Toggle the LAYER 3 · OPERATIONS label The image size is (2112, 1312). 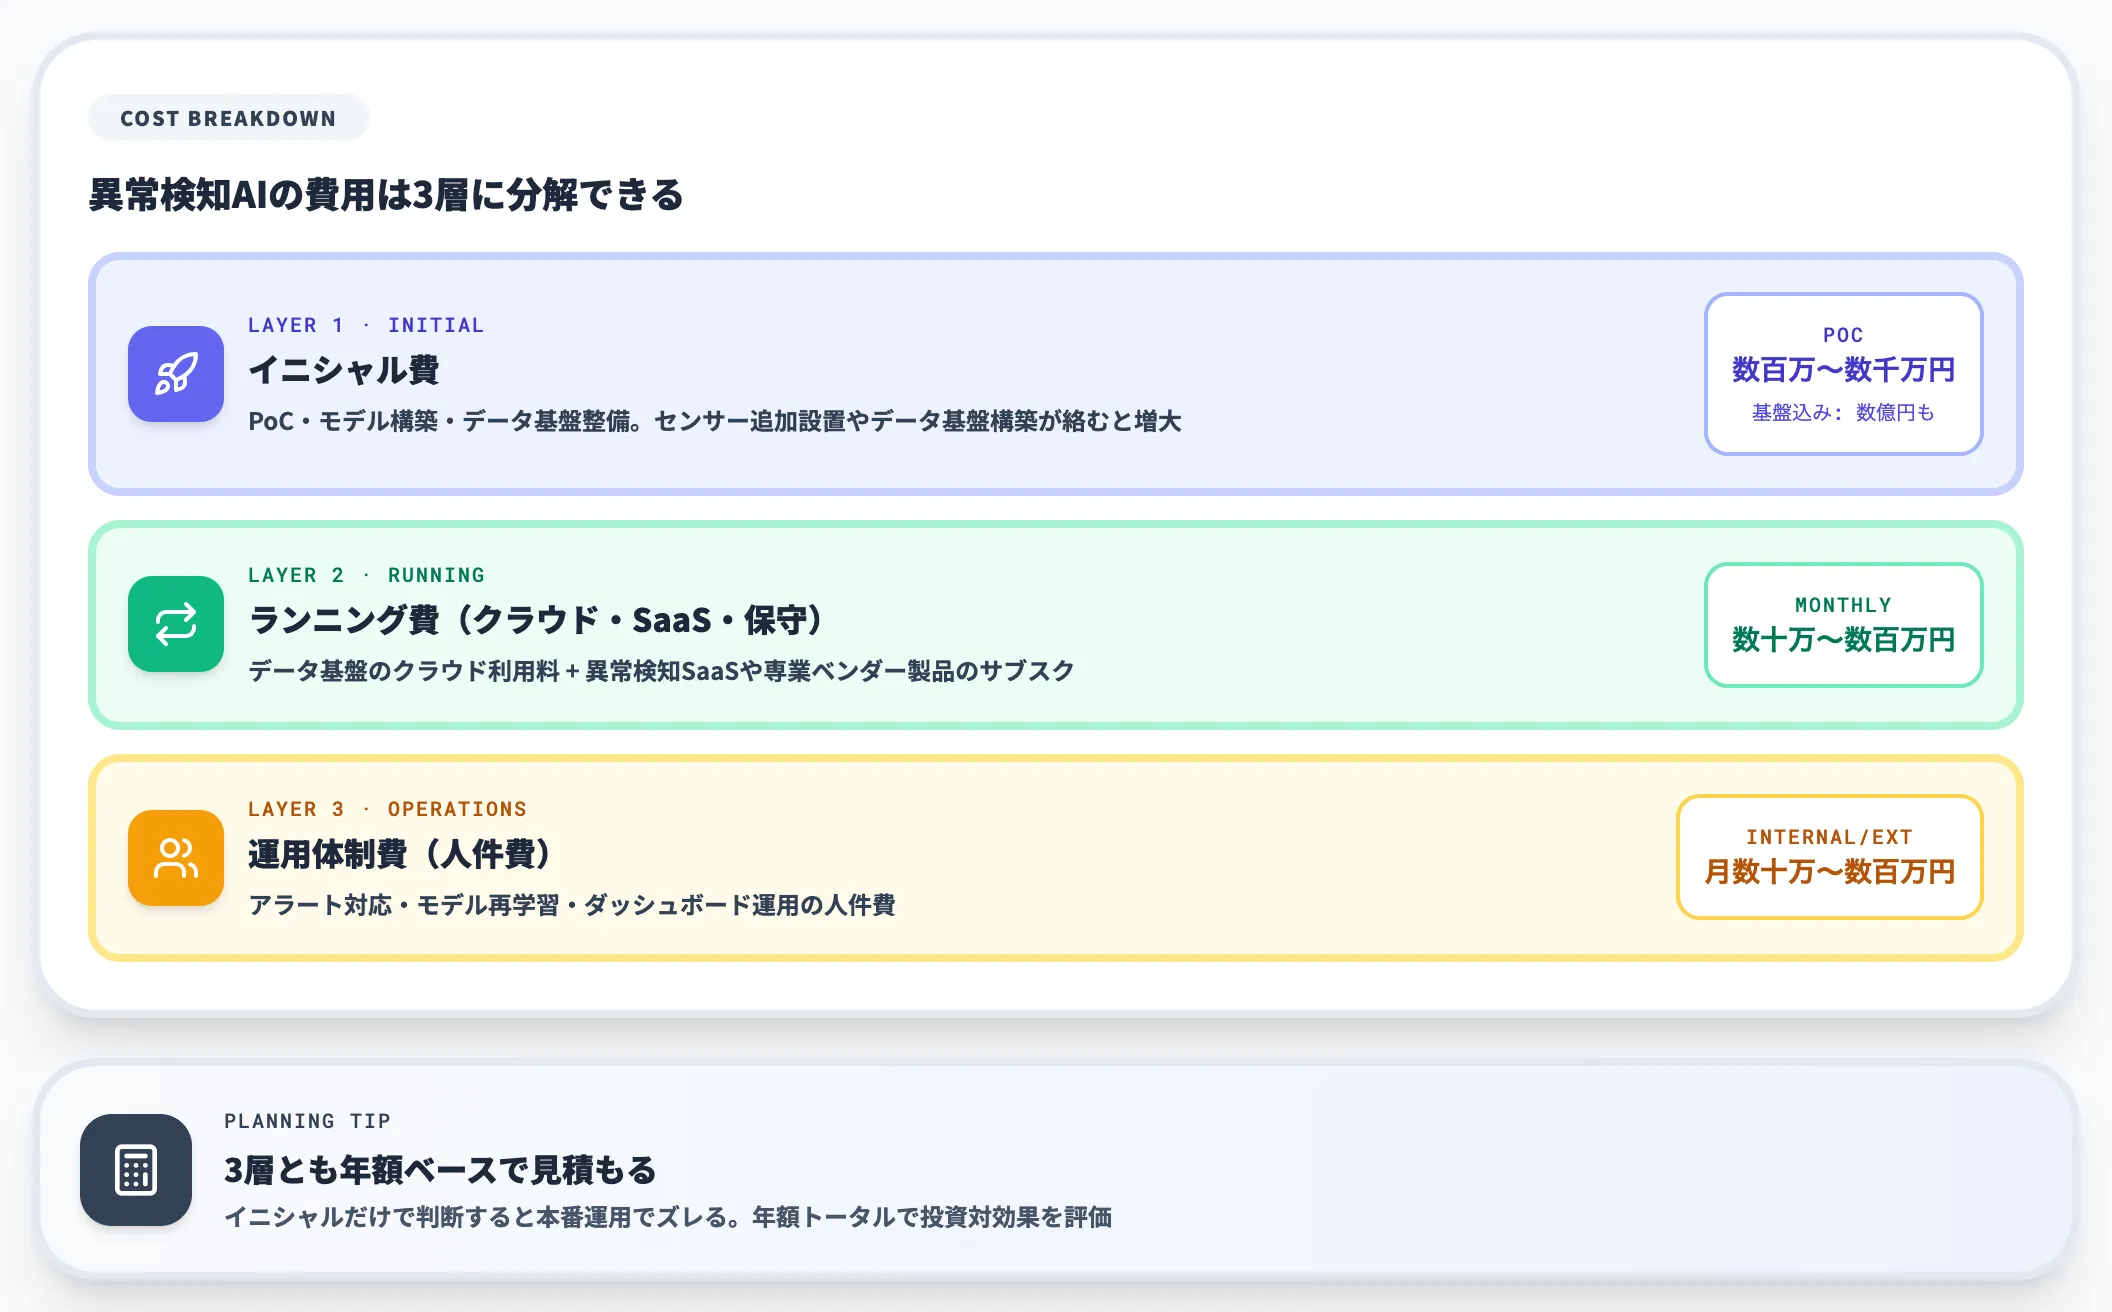click(388, 809)
